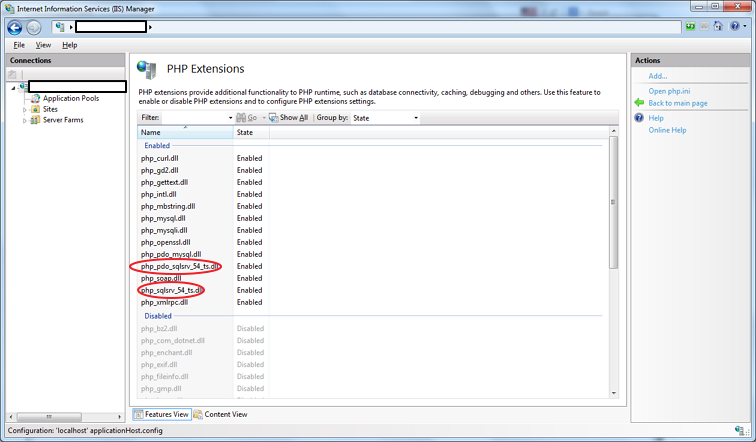The width and height of the screenshot is (756, 442).
Task: Click the Help icon in Actions pane
Action: [639, 118]
